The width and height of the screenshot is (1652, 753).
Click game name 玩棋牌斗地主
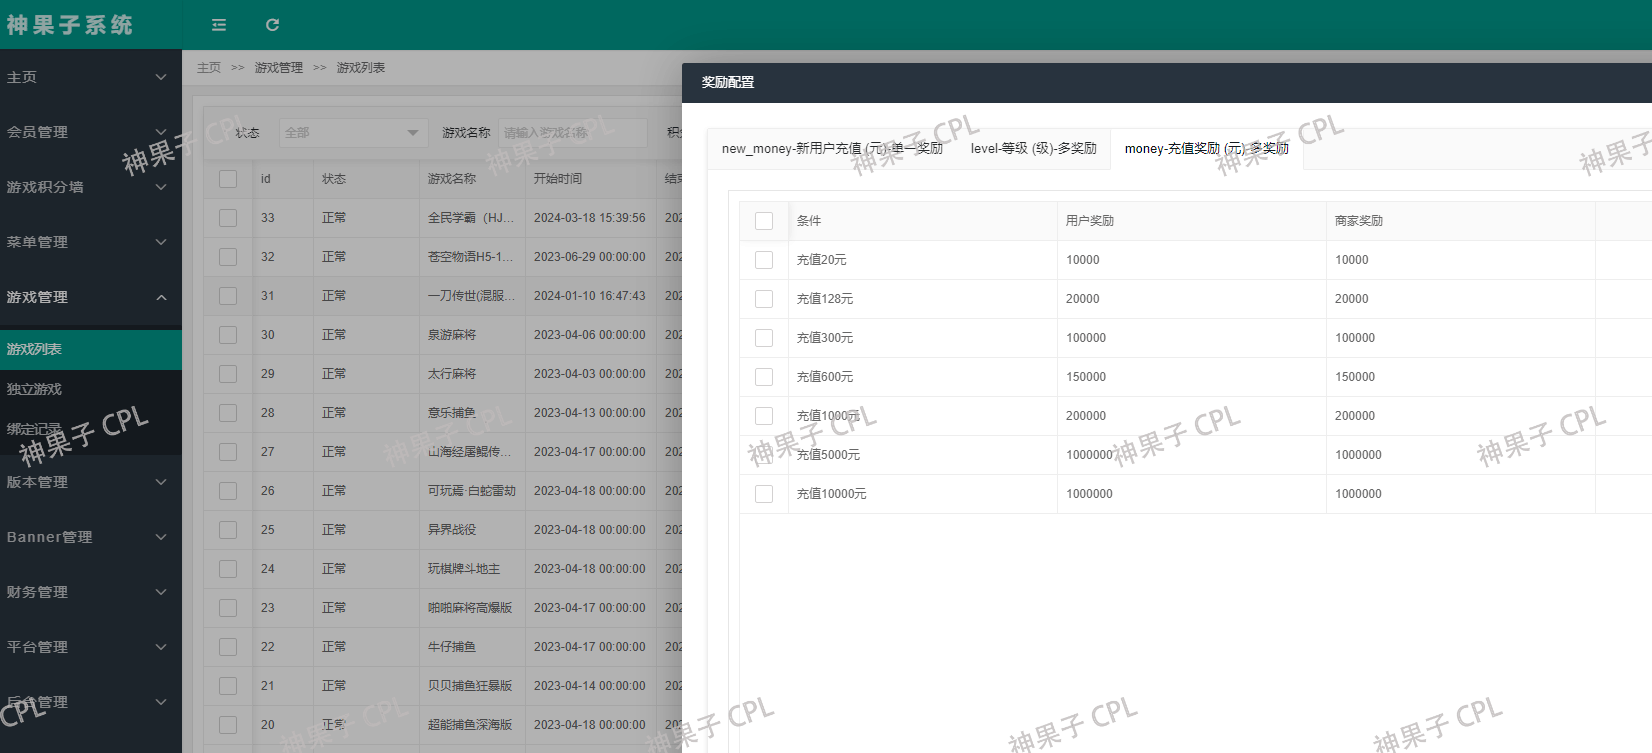tap(464, 569)
